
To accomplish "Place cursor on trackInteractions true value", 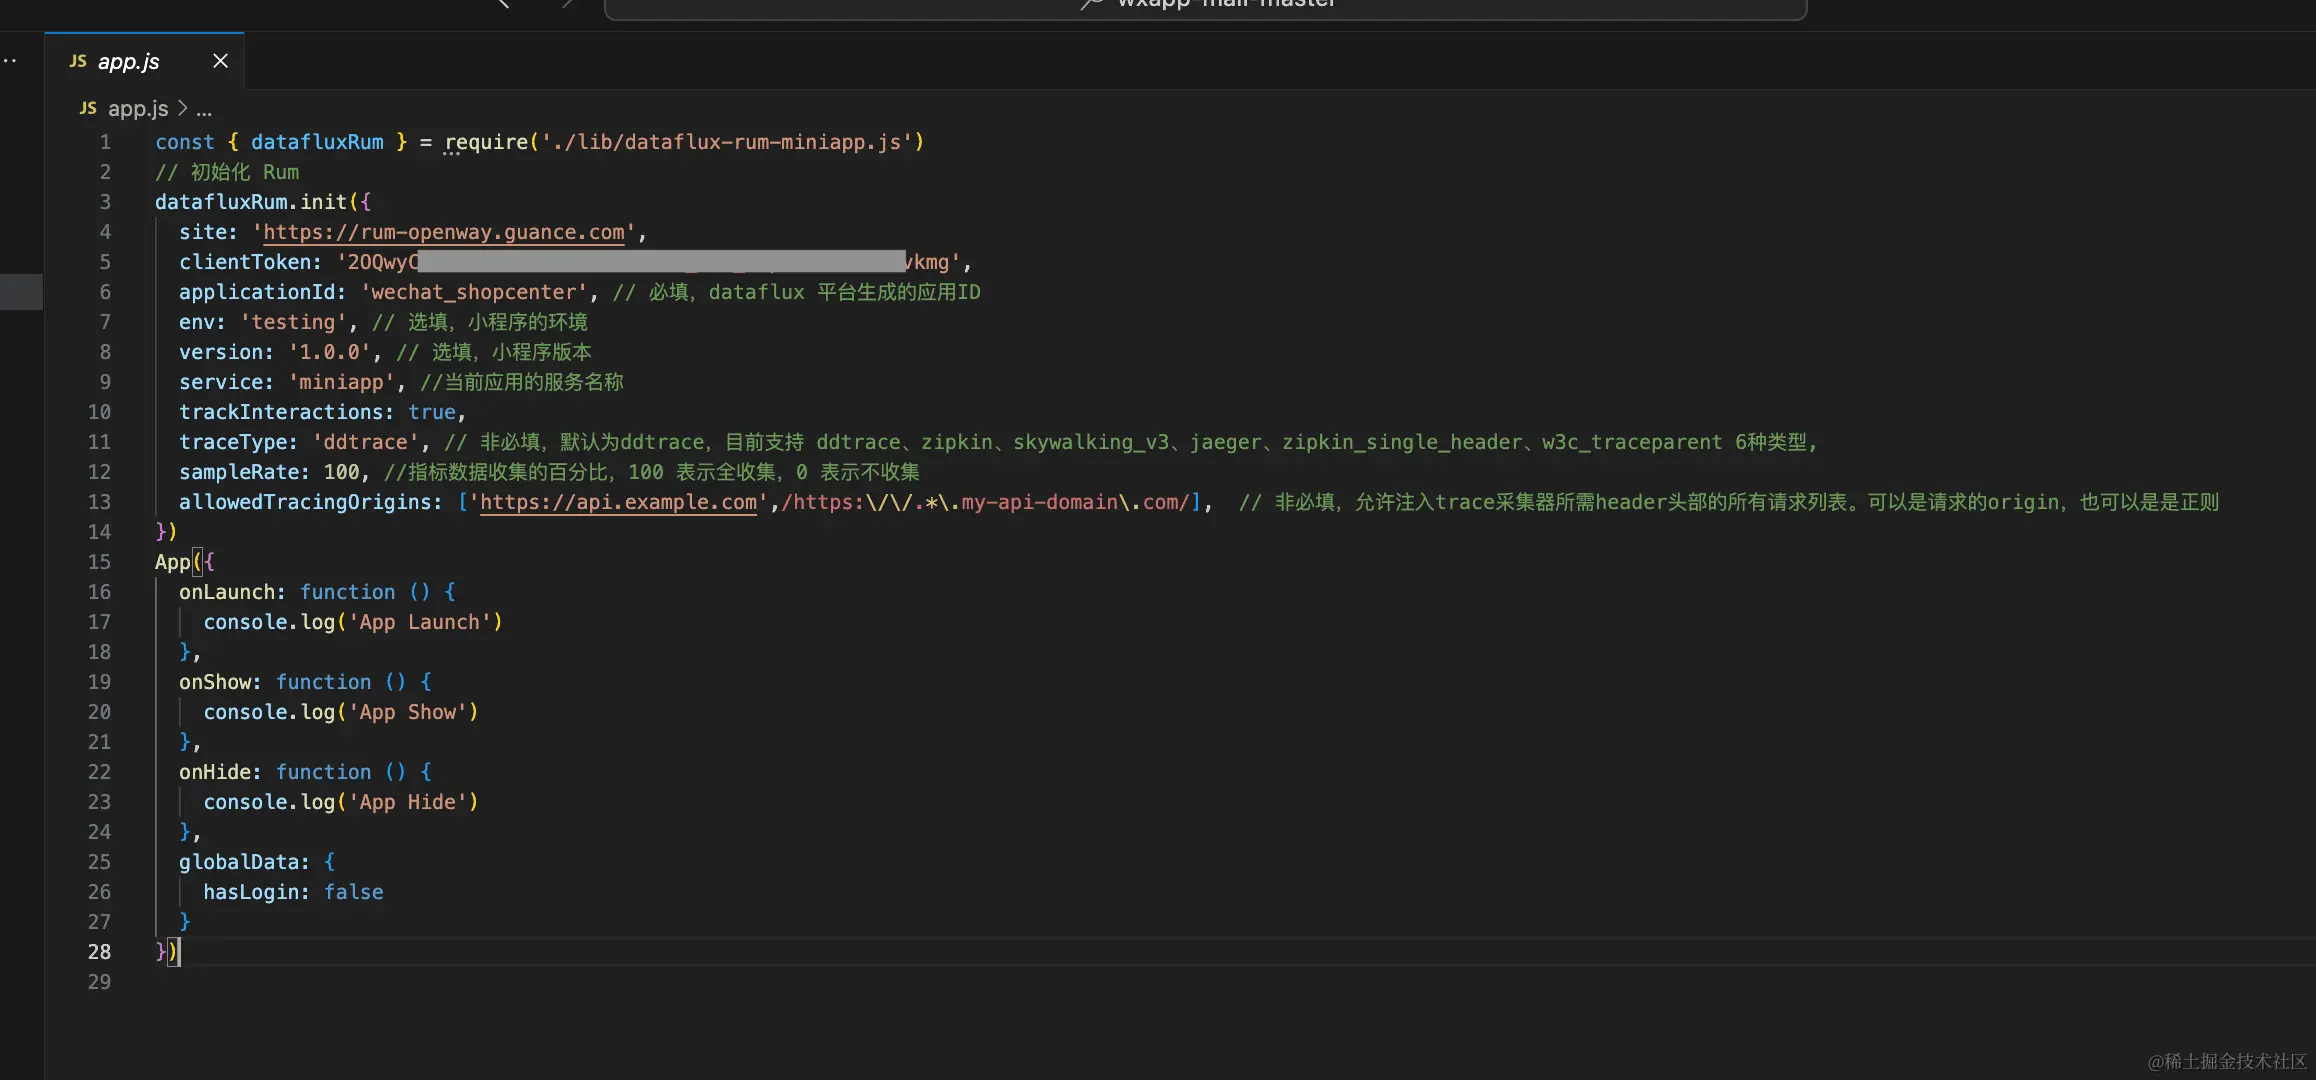I will pos(431,412).
